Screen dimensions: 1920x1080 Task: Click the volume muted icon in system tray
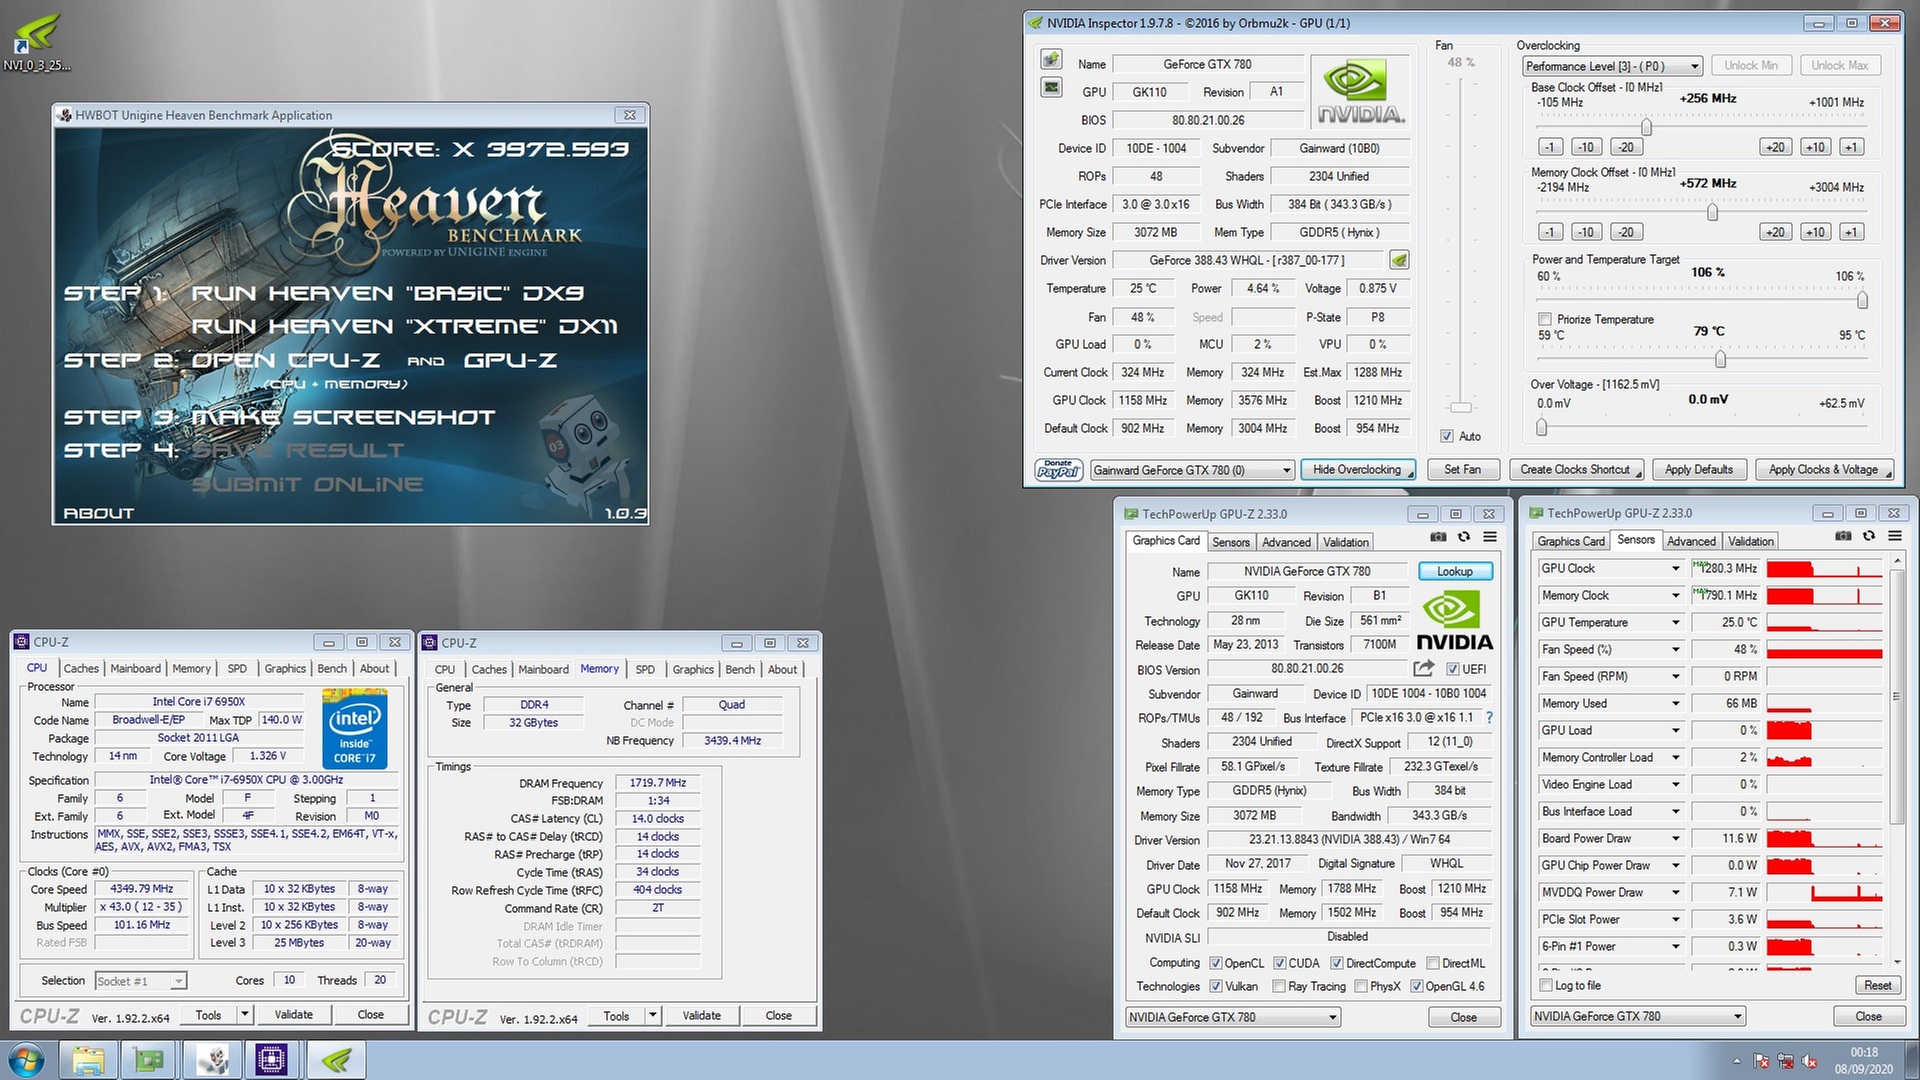pos(1810,1061)
